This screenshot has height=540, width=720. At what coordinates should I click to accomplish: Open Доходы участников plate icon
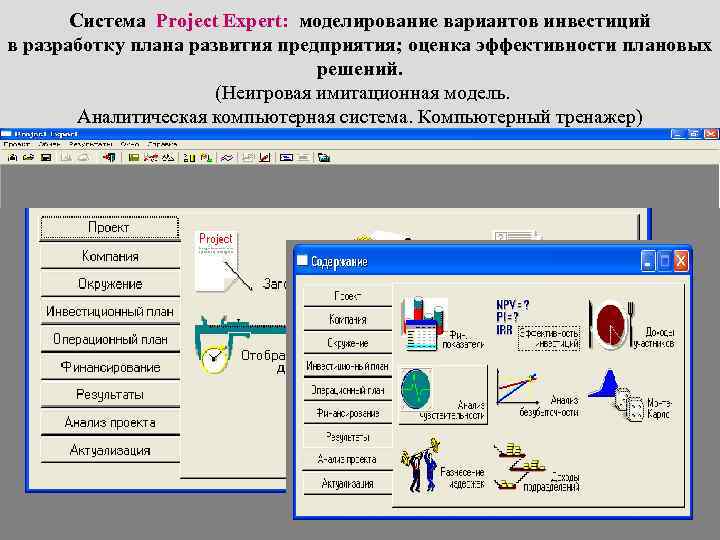point(632,325)
